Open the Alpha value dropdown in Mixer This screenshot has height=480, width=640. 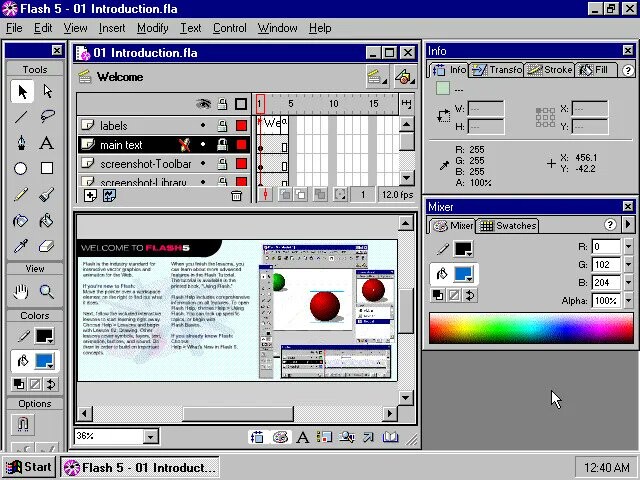click(x=627, y=300)
